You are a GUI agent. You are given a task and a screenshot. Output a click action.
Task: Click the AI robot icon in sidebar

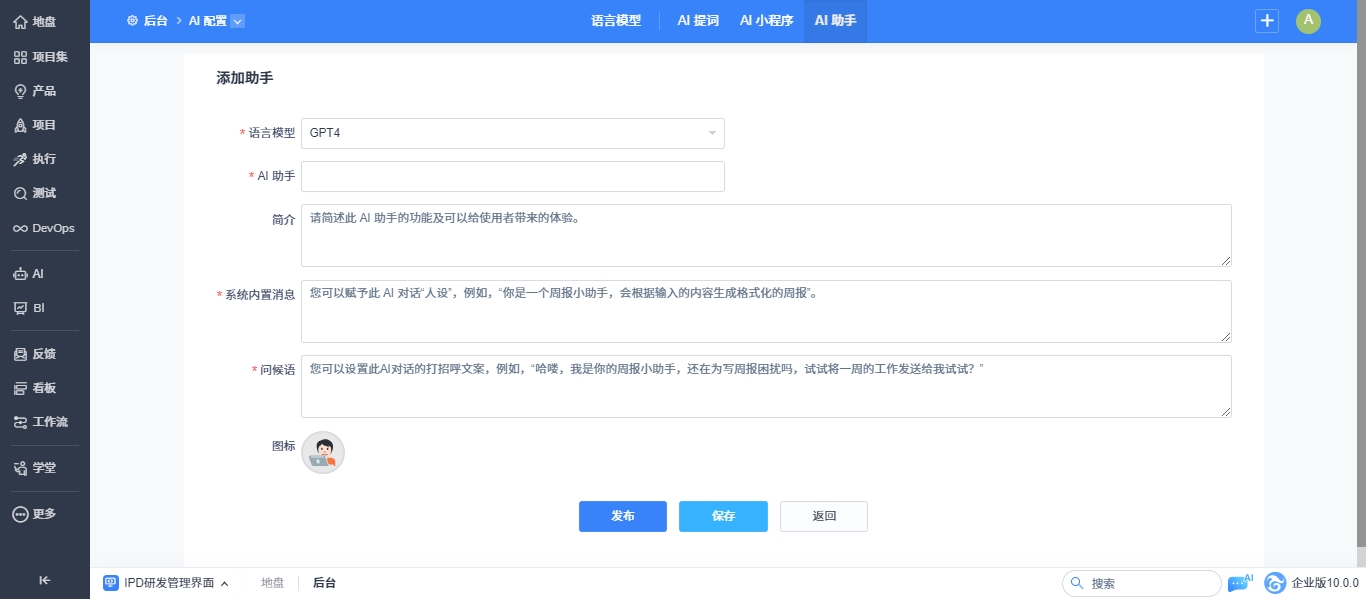click(20, 273)
